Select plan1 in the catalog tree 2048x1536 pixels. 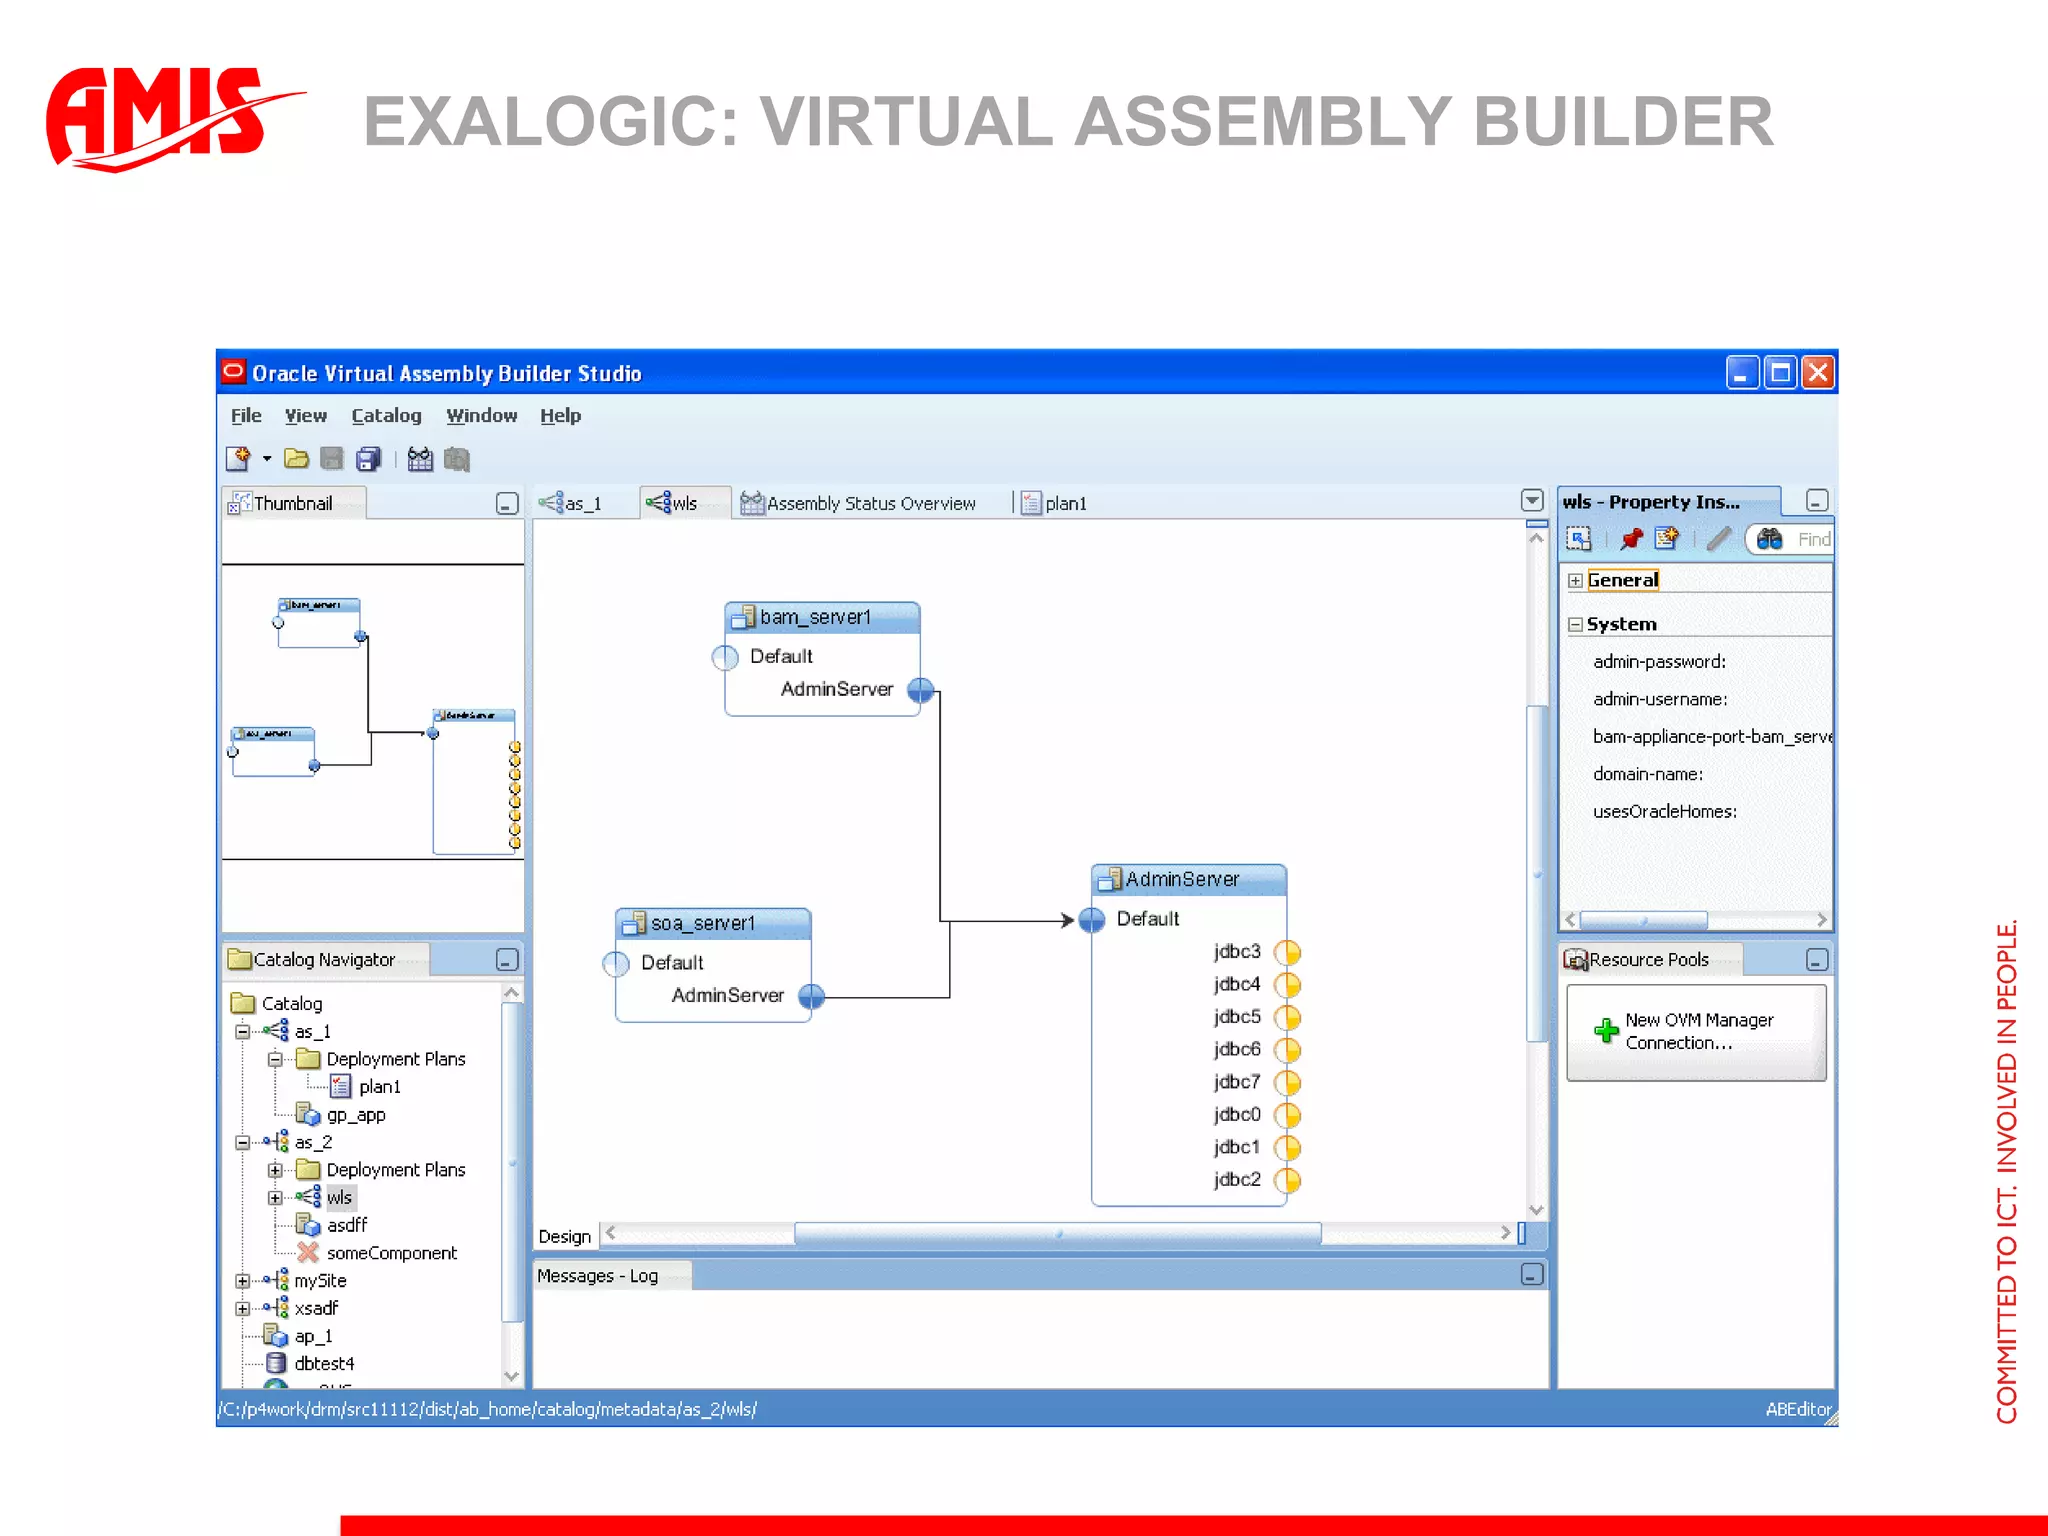[x=379, y=1087]
